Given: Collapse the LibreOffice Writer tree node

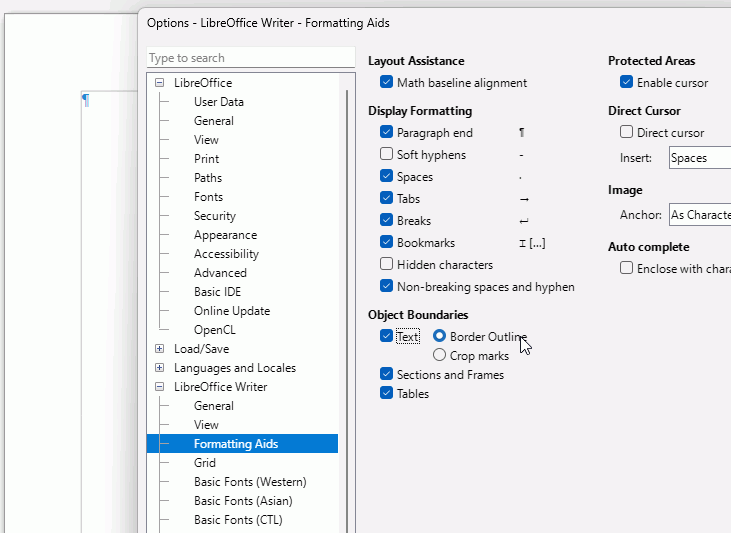Looking at the screenshot, I should pyautogui.click(x=160, y=387).
